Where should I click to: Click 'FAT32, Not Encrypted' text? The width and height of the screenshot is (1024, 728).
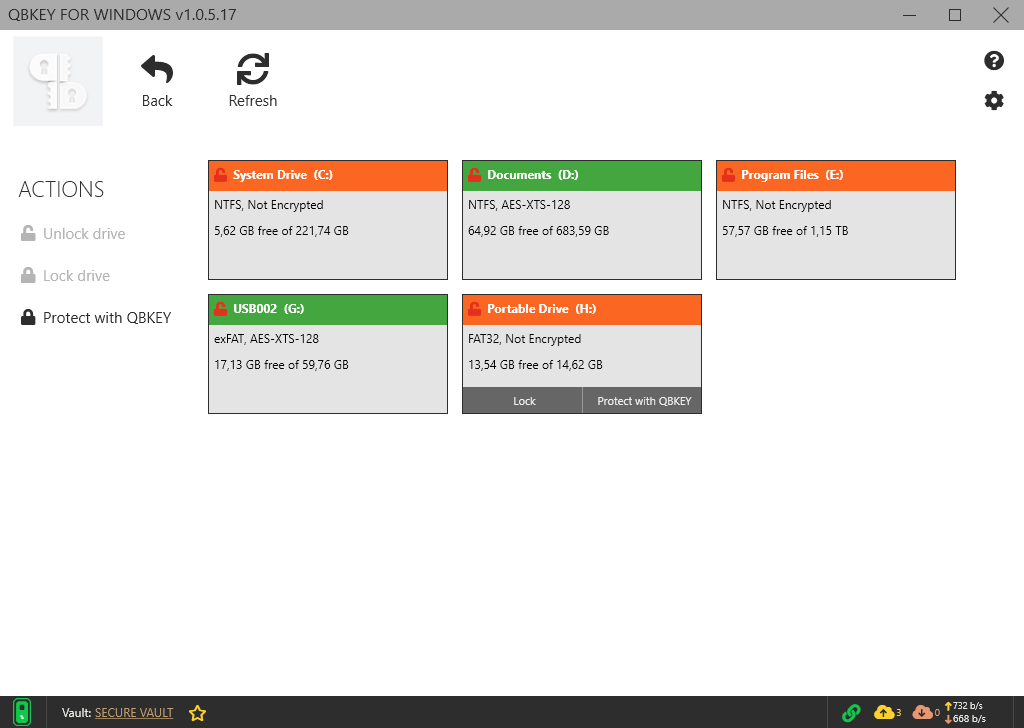tap(524, 339)
